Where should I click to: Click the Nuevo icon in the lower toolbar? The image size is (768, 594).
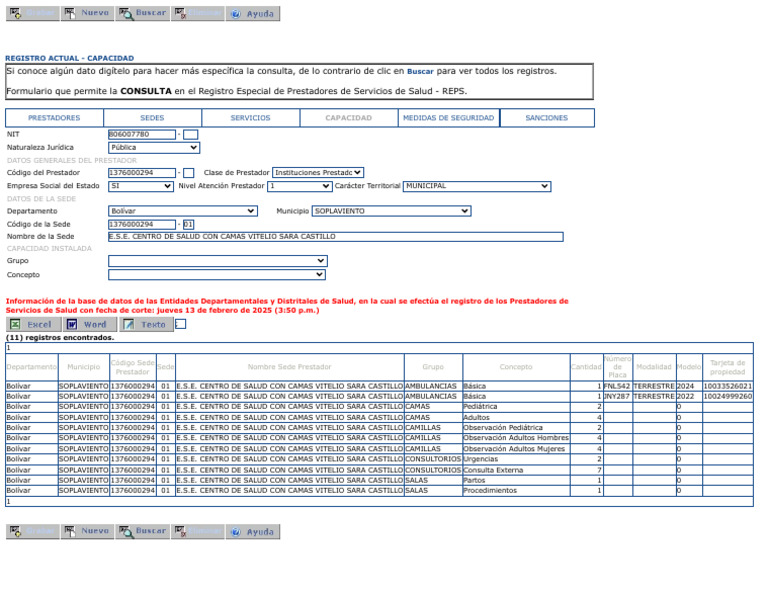pos(88,531)
